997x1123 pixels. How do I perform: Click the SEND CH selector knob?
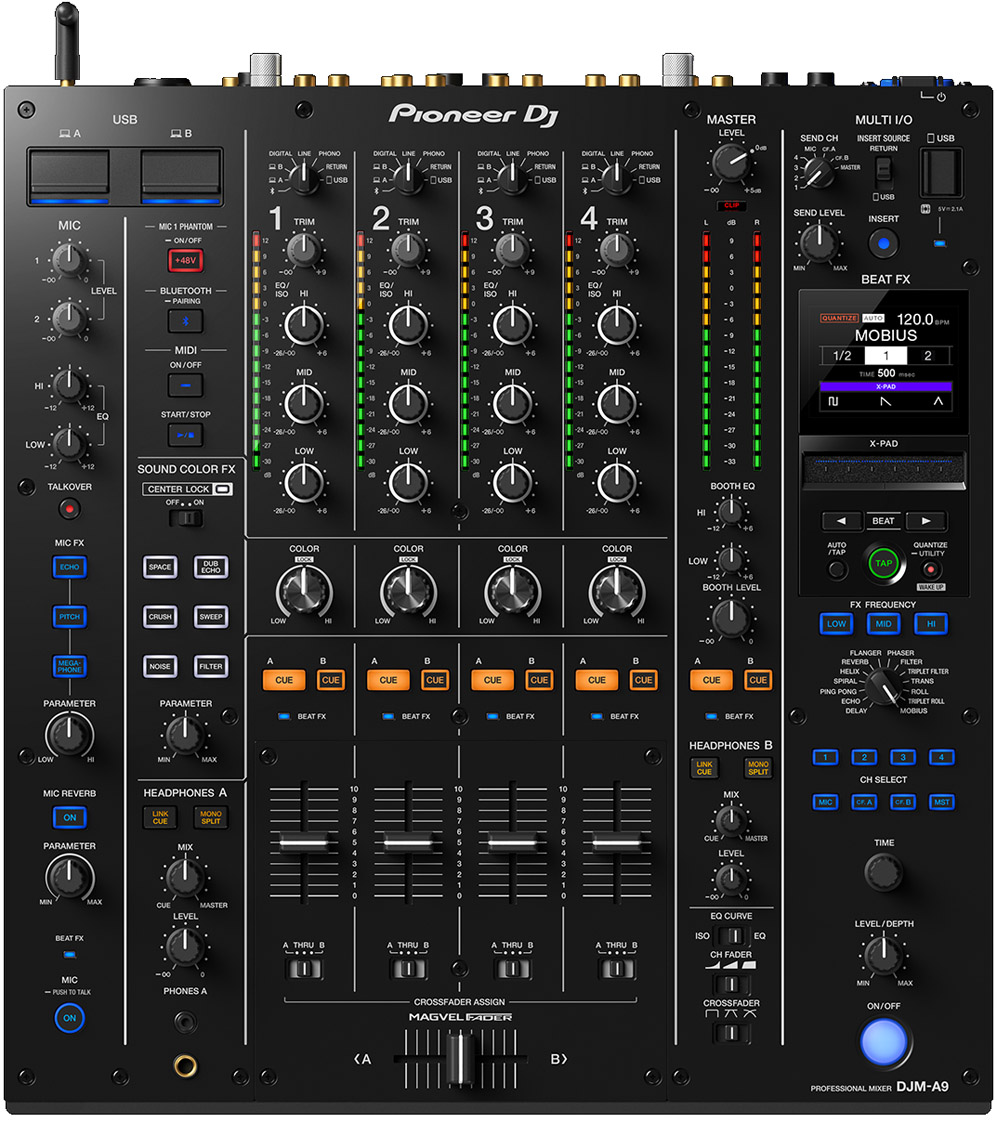[817, 172]
